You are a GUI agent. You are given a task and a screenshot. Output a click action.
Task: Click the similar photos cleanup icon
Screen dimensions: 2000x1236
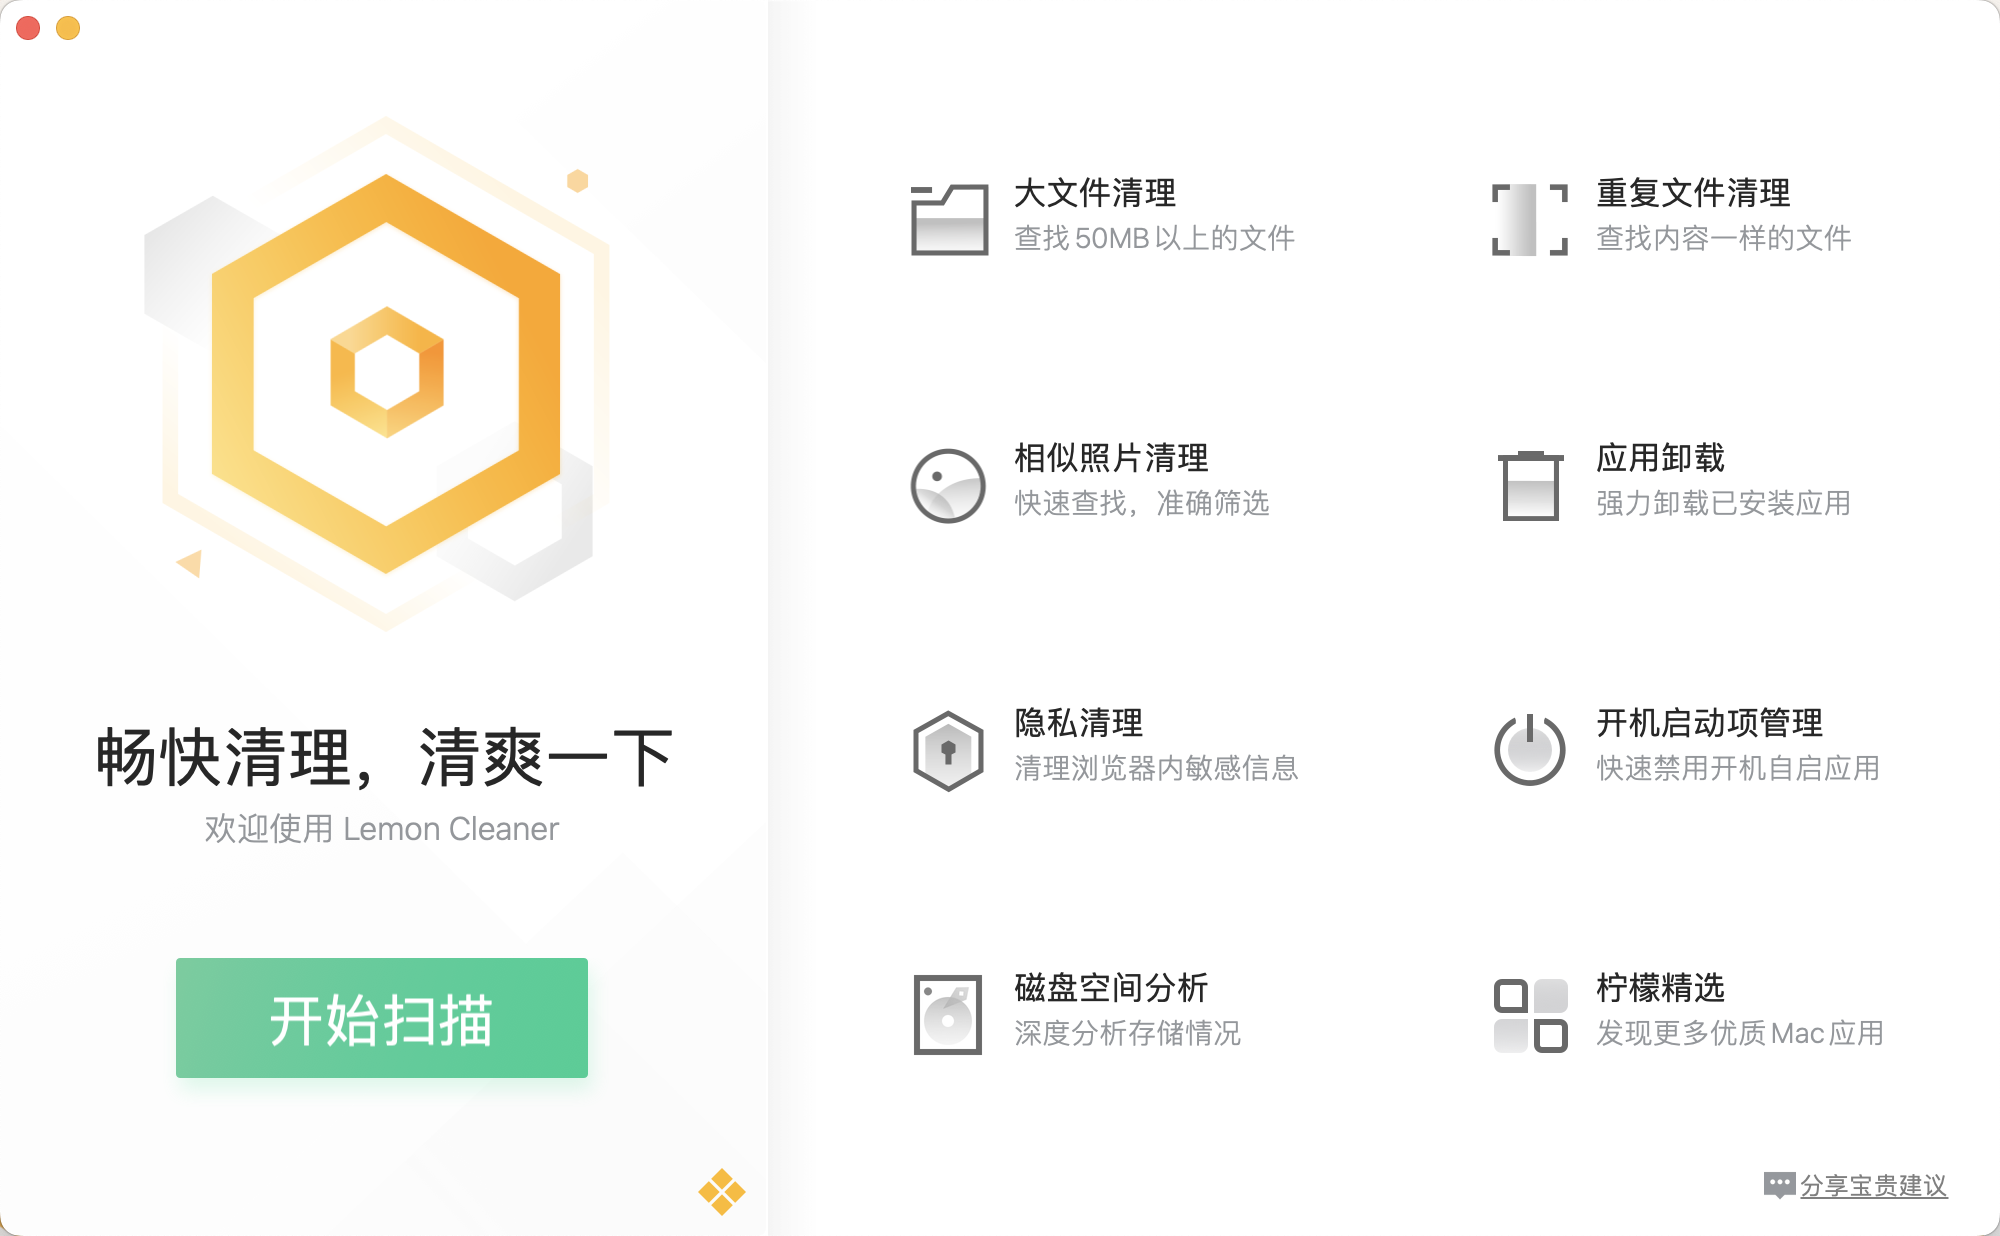pos(948,485)
